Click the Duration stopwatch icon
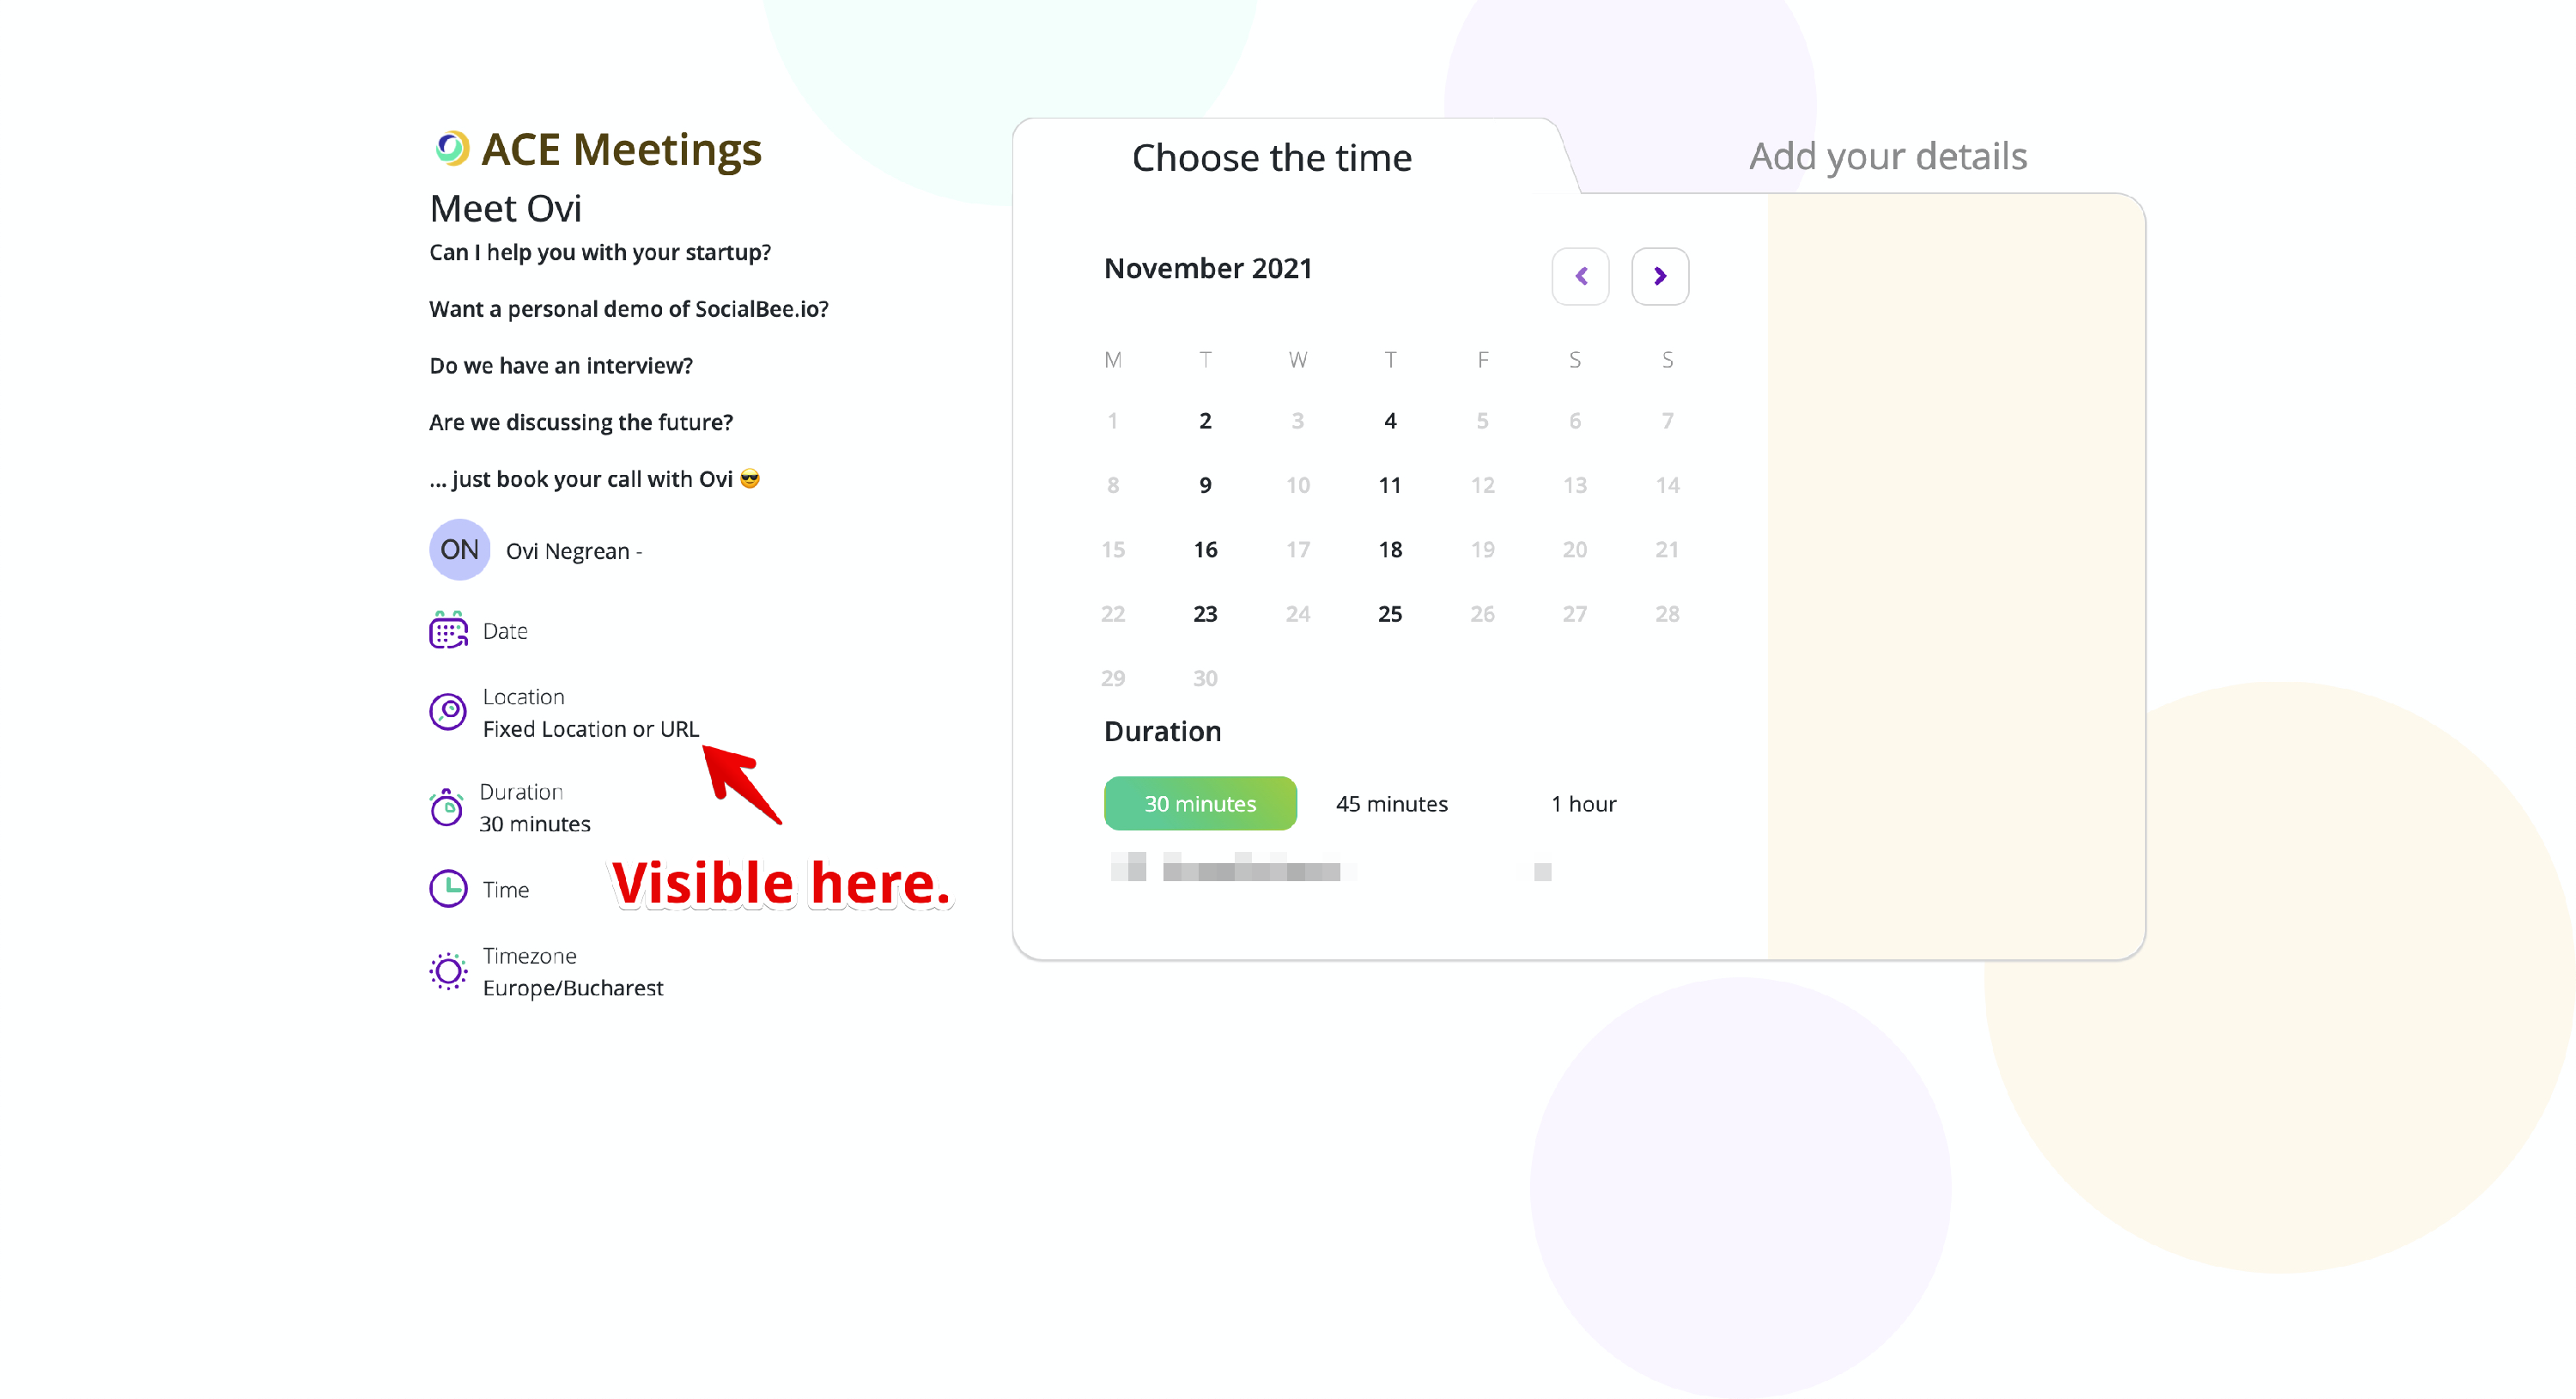The image size is (2576, 1399). click(446, 807)
